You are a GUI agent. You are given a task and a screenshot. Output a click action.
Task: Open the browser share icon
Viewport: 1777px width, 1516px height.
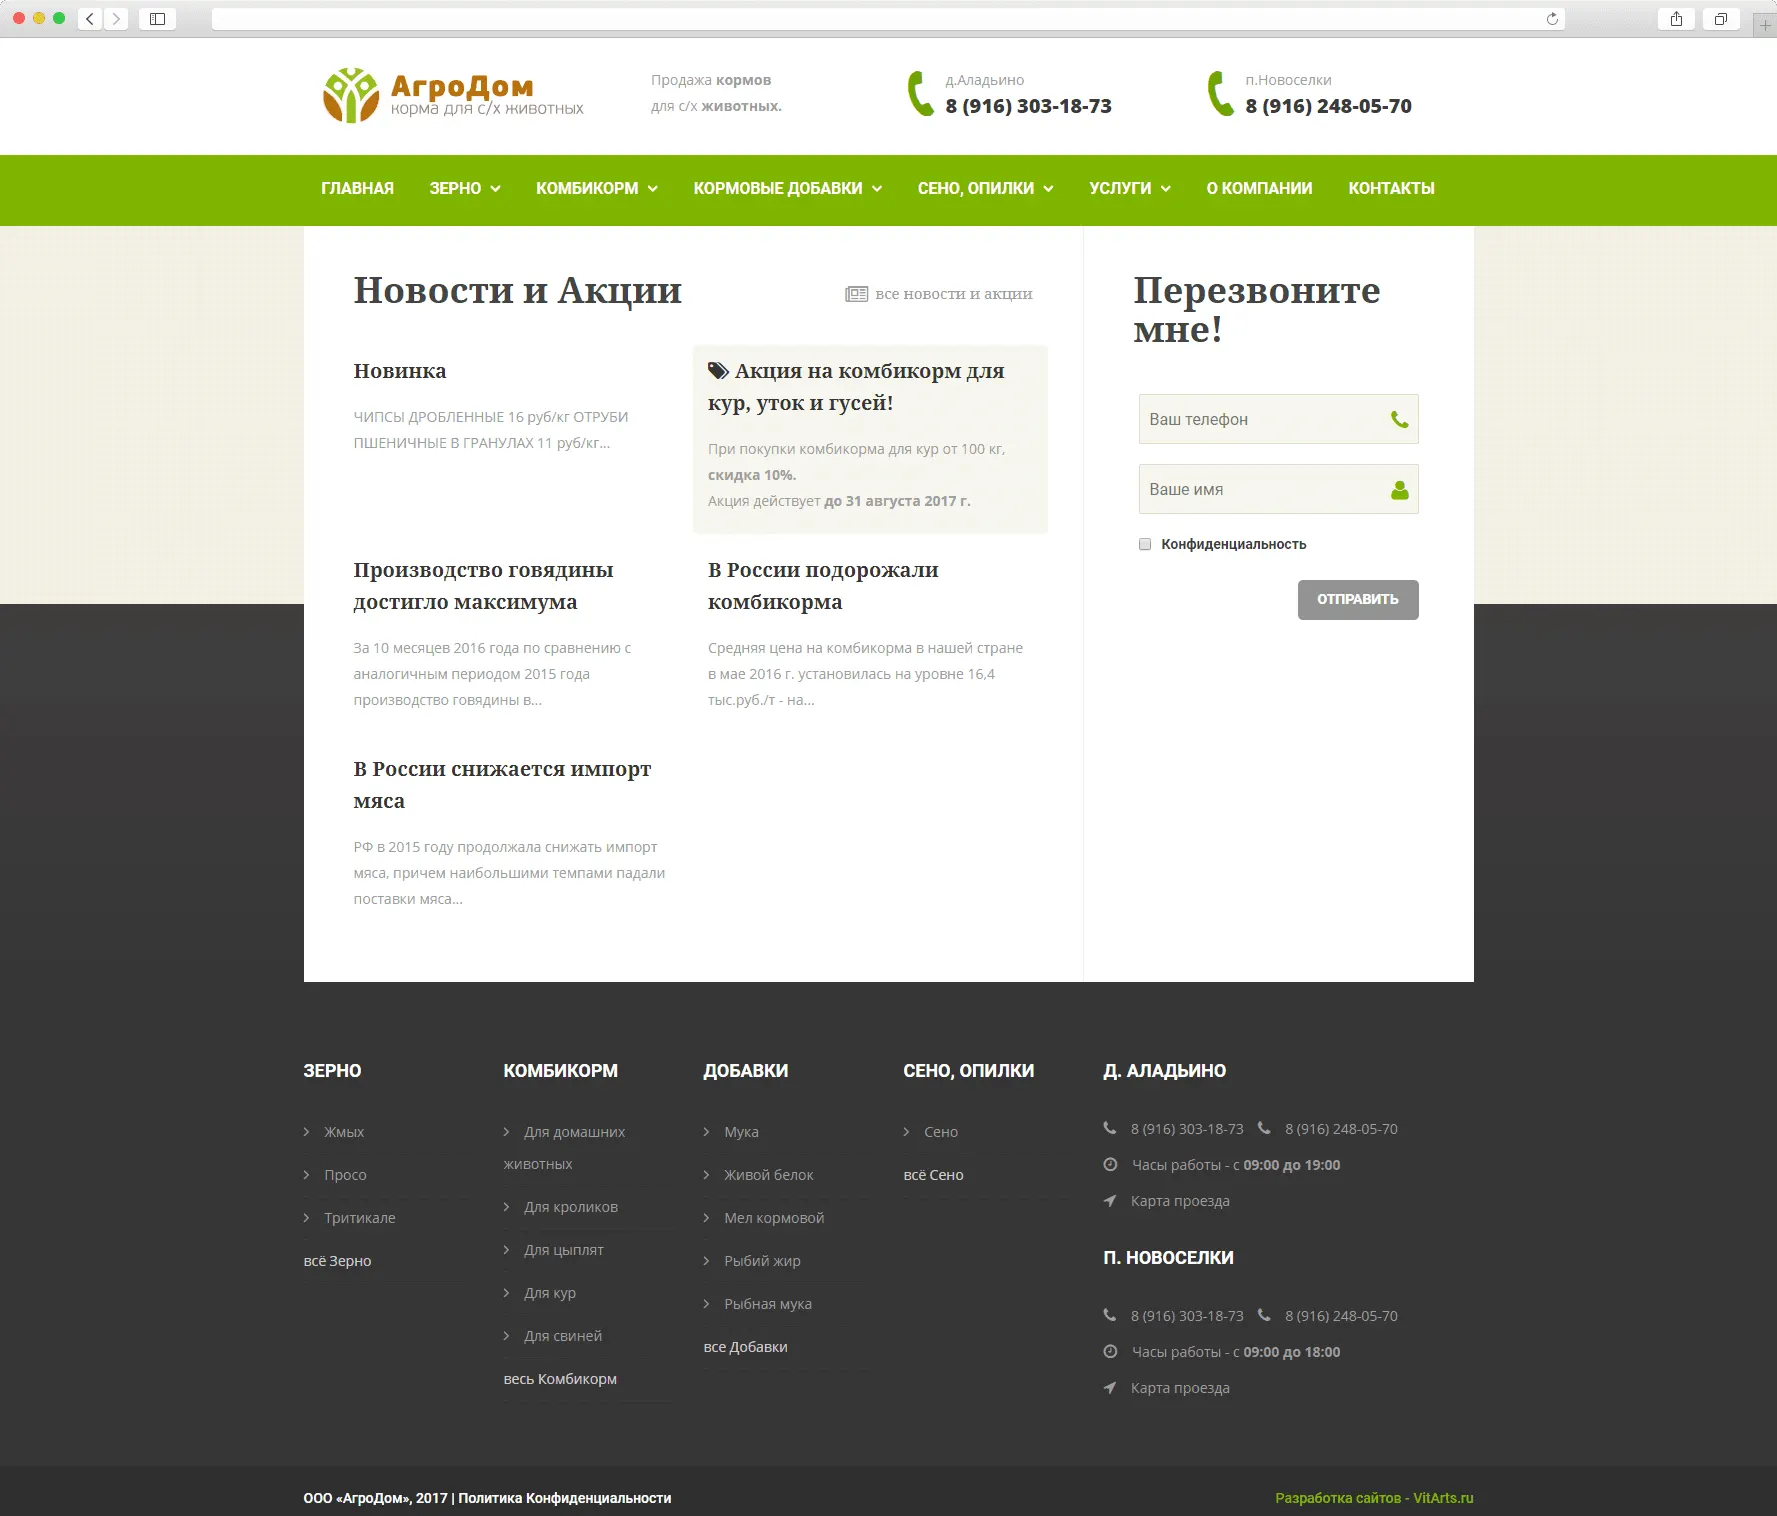[1676, 19]
